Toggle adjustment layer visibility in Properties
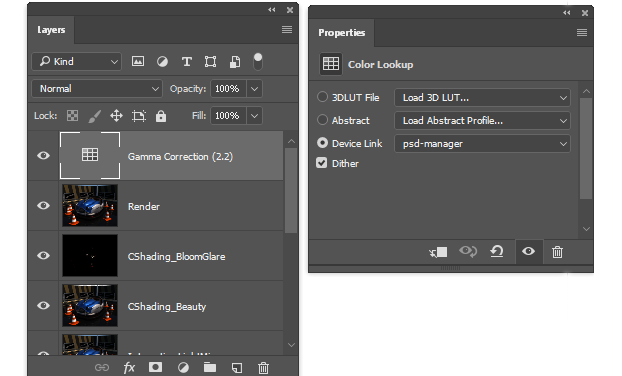 (x=528, y=251)
